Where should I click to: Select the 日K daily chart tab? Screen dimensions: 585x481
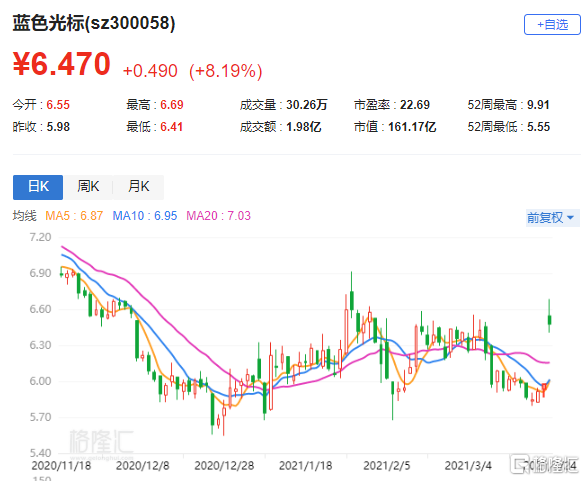(x=38, y=187)
